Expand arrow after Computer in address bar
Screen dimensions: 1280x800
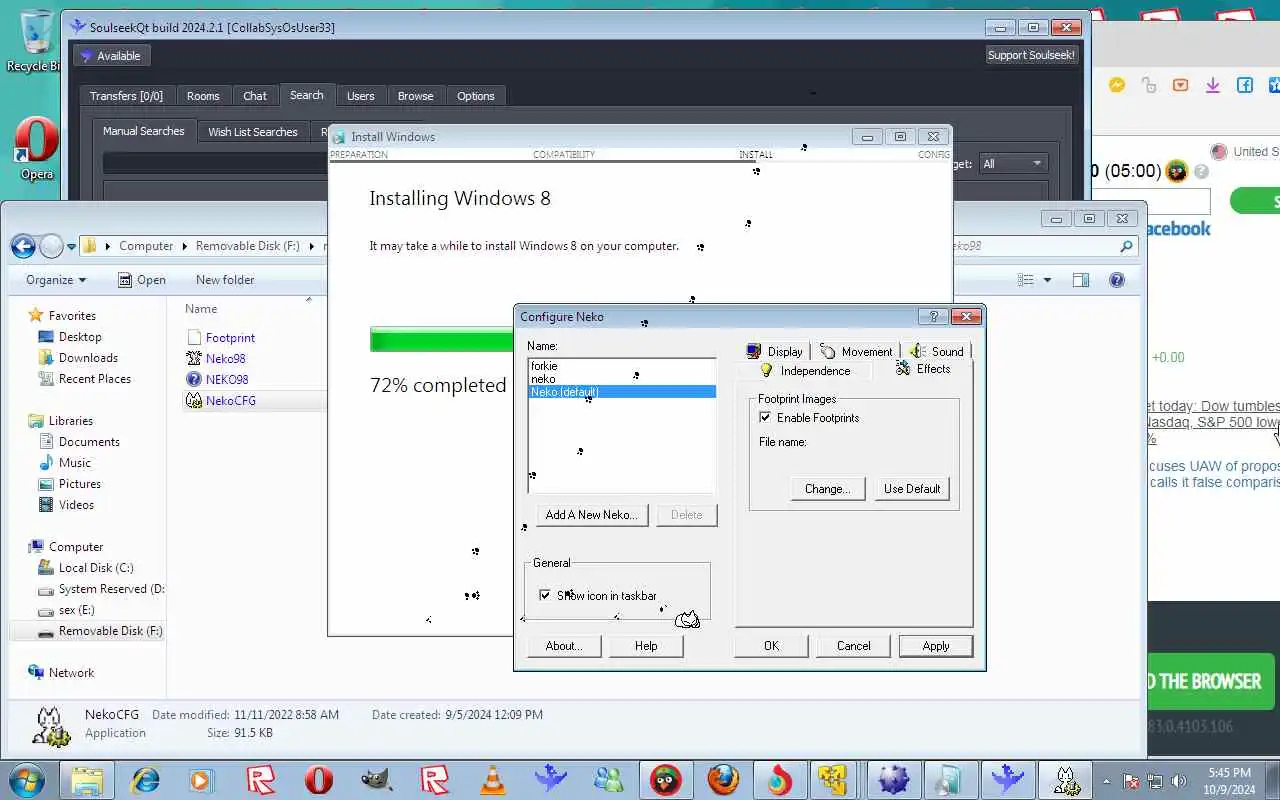click(183, 246)
